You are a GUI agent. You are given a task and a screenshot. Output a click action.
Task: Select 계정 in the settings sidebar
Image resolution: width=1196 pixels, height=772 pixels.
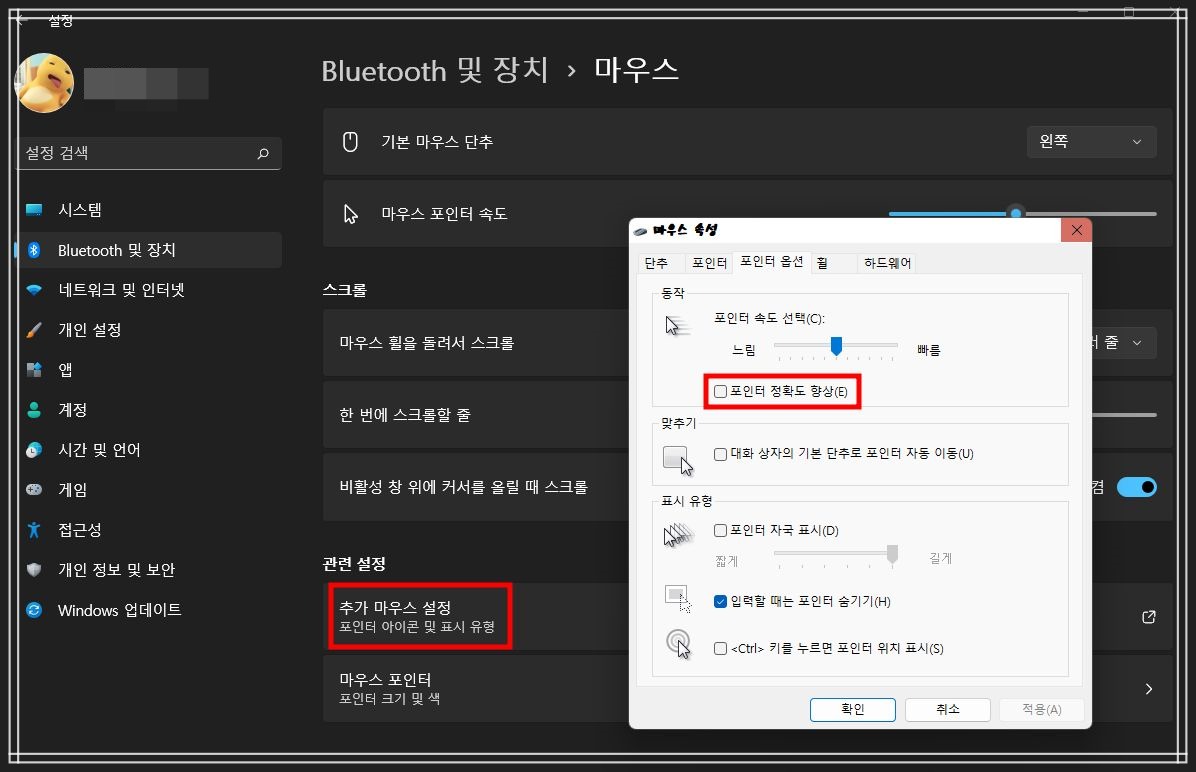click(x=73, y=409)
